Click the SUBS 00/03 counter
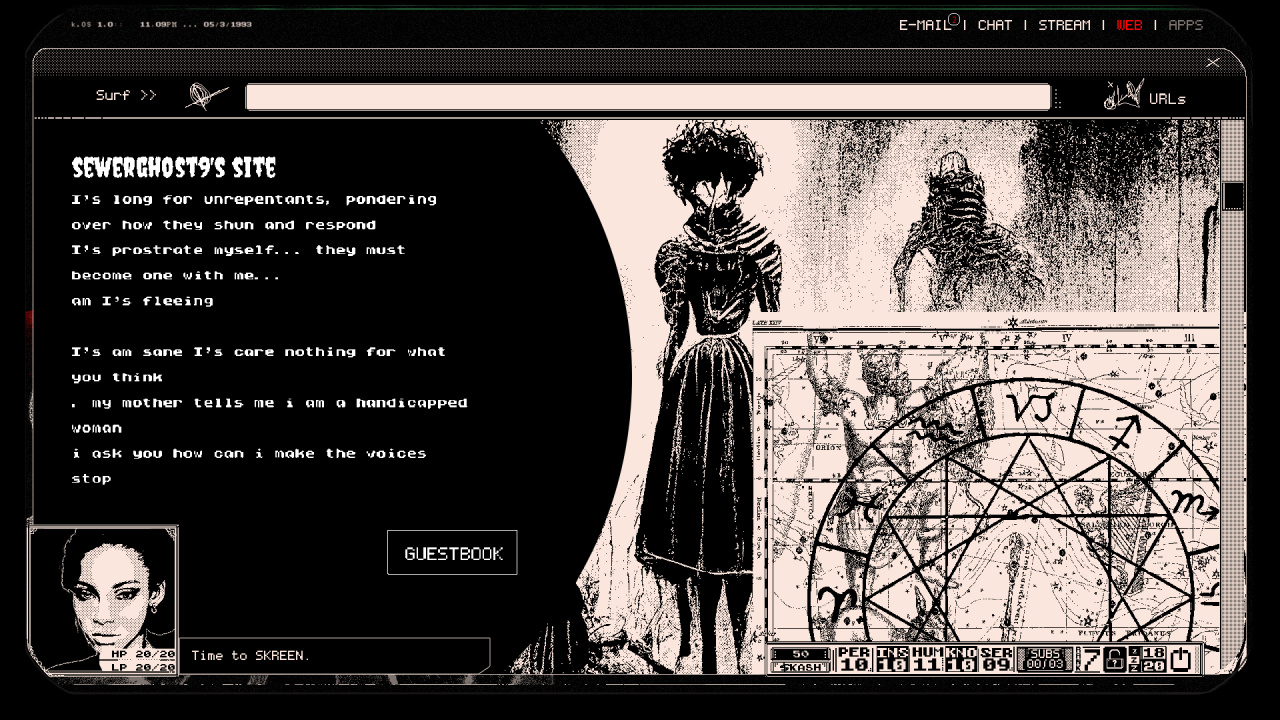This screenshot has width=1280, height=720. (1045, 659)
